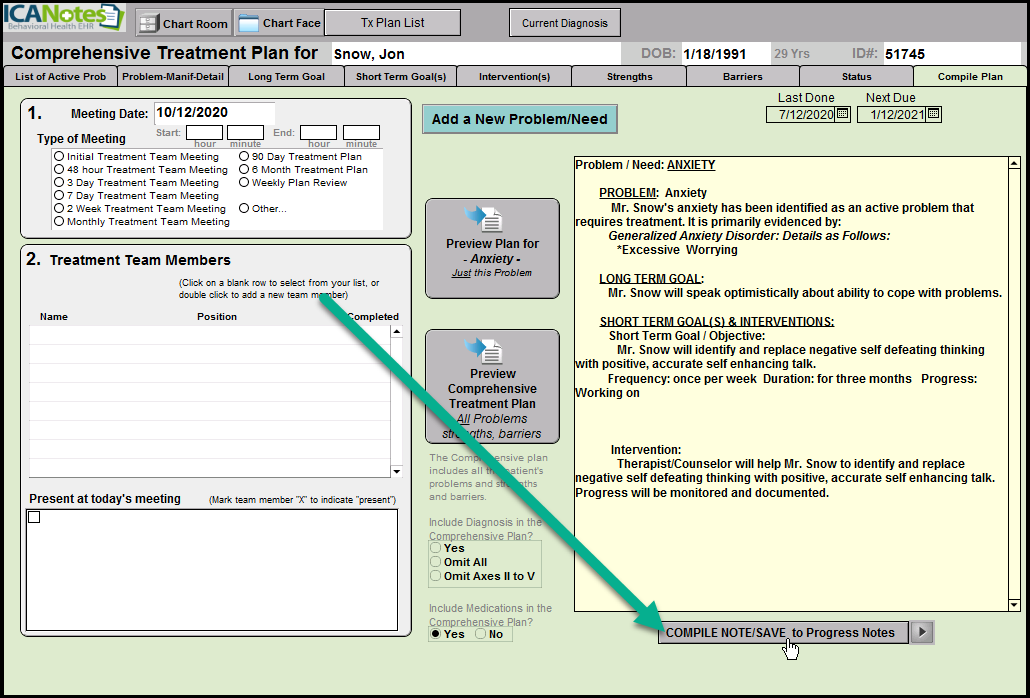
Task: Select Initial Treatment Team Meeting option
Action: tap(59, 157)
